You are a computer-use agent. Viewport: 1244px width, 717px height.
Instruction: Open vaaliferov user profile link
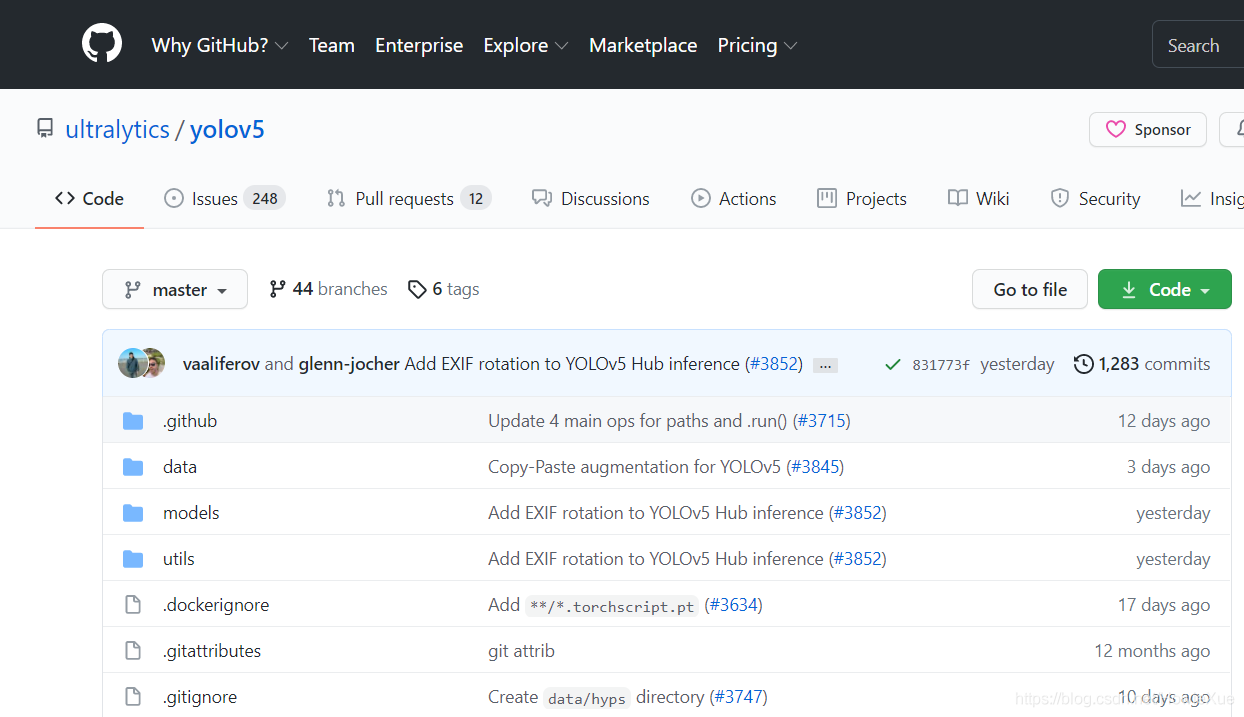(x=221, y=364)
